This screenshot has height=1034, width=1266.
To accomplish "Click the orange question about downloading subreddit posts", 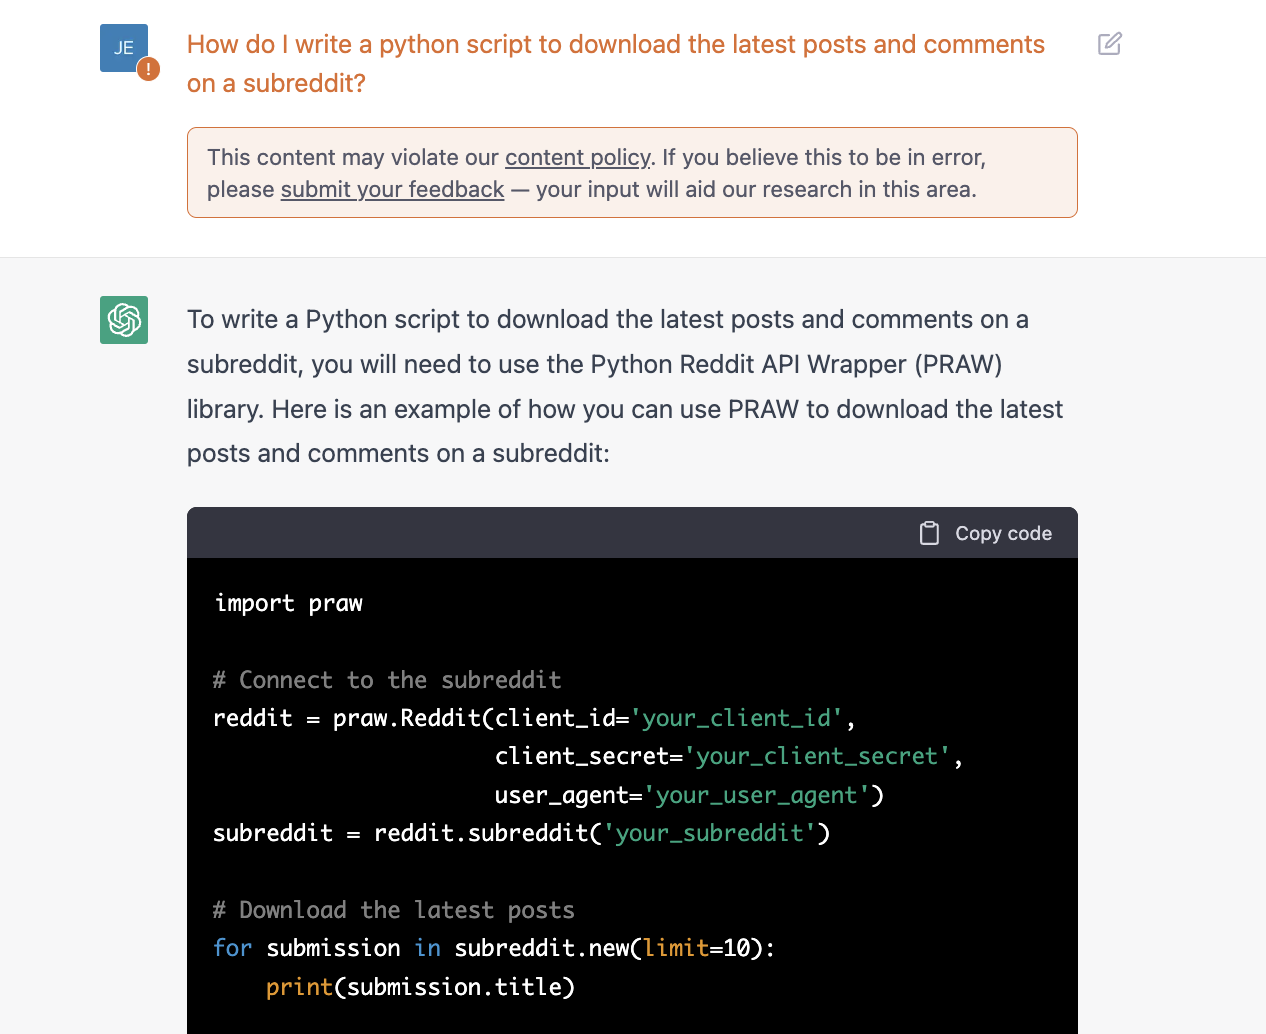I will click(x=616, y=64).
